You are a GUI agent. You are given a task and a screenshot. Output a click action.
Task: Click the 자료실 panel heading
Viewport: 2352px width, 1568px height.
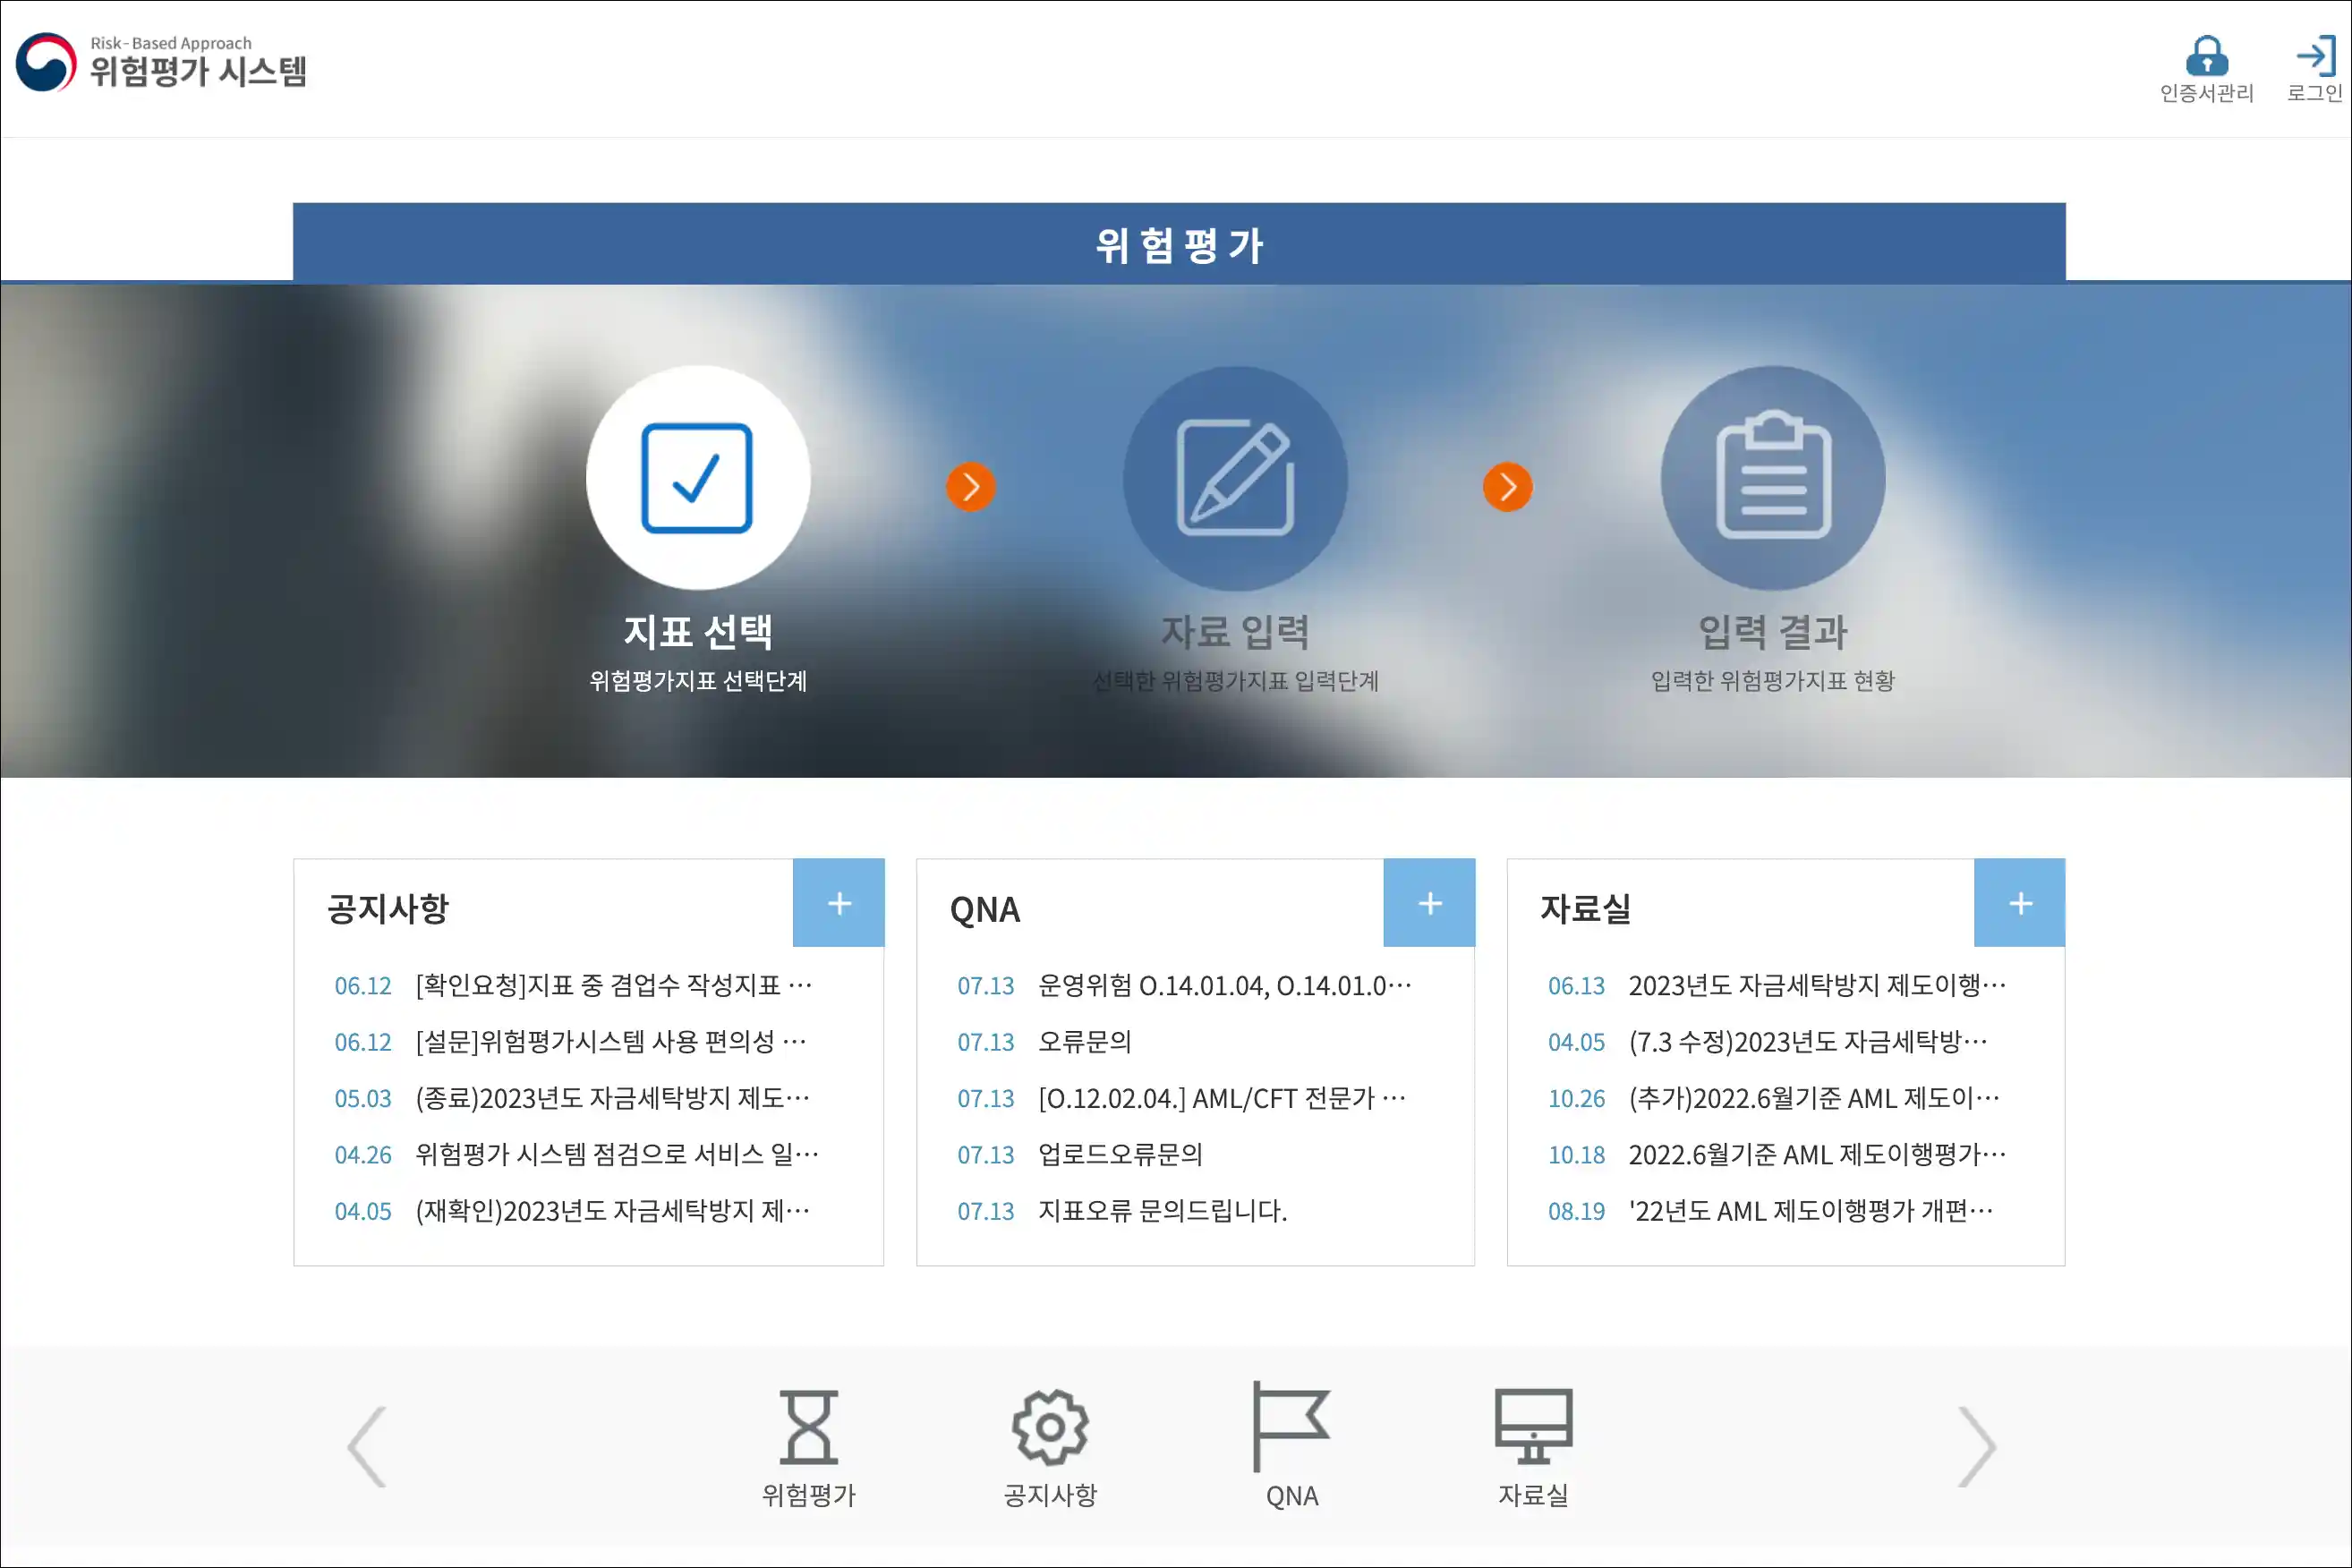click(x=1585, y=908)
